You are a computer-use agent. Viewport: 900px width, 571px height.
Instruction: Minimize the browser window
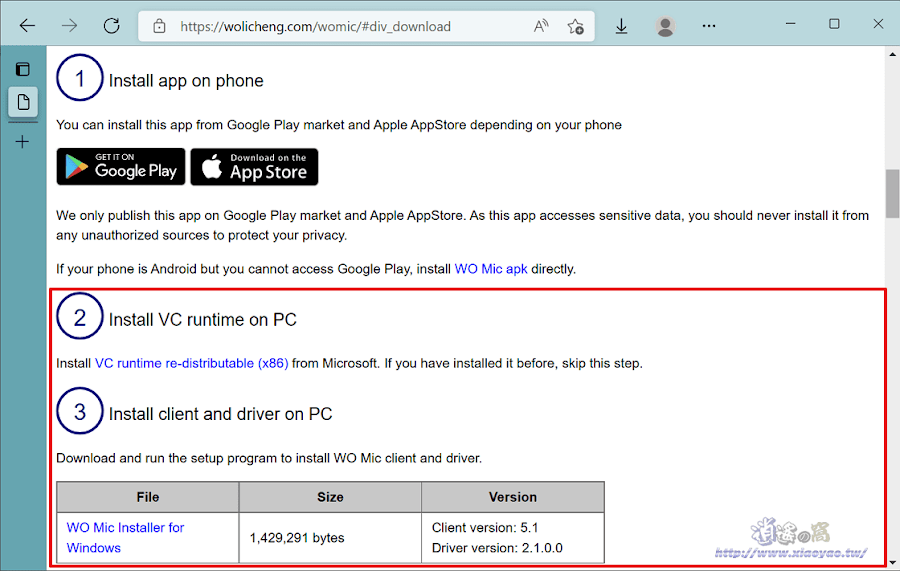point(790,24)
